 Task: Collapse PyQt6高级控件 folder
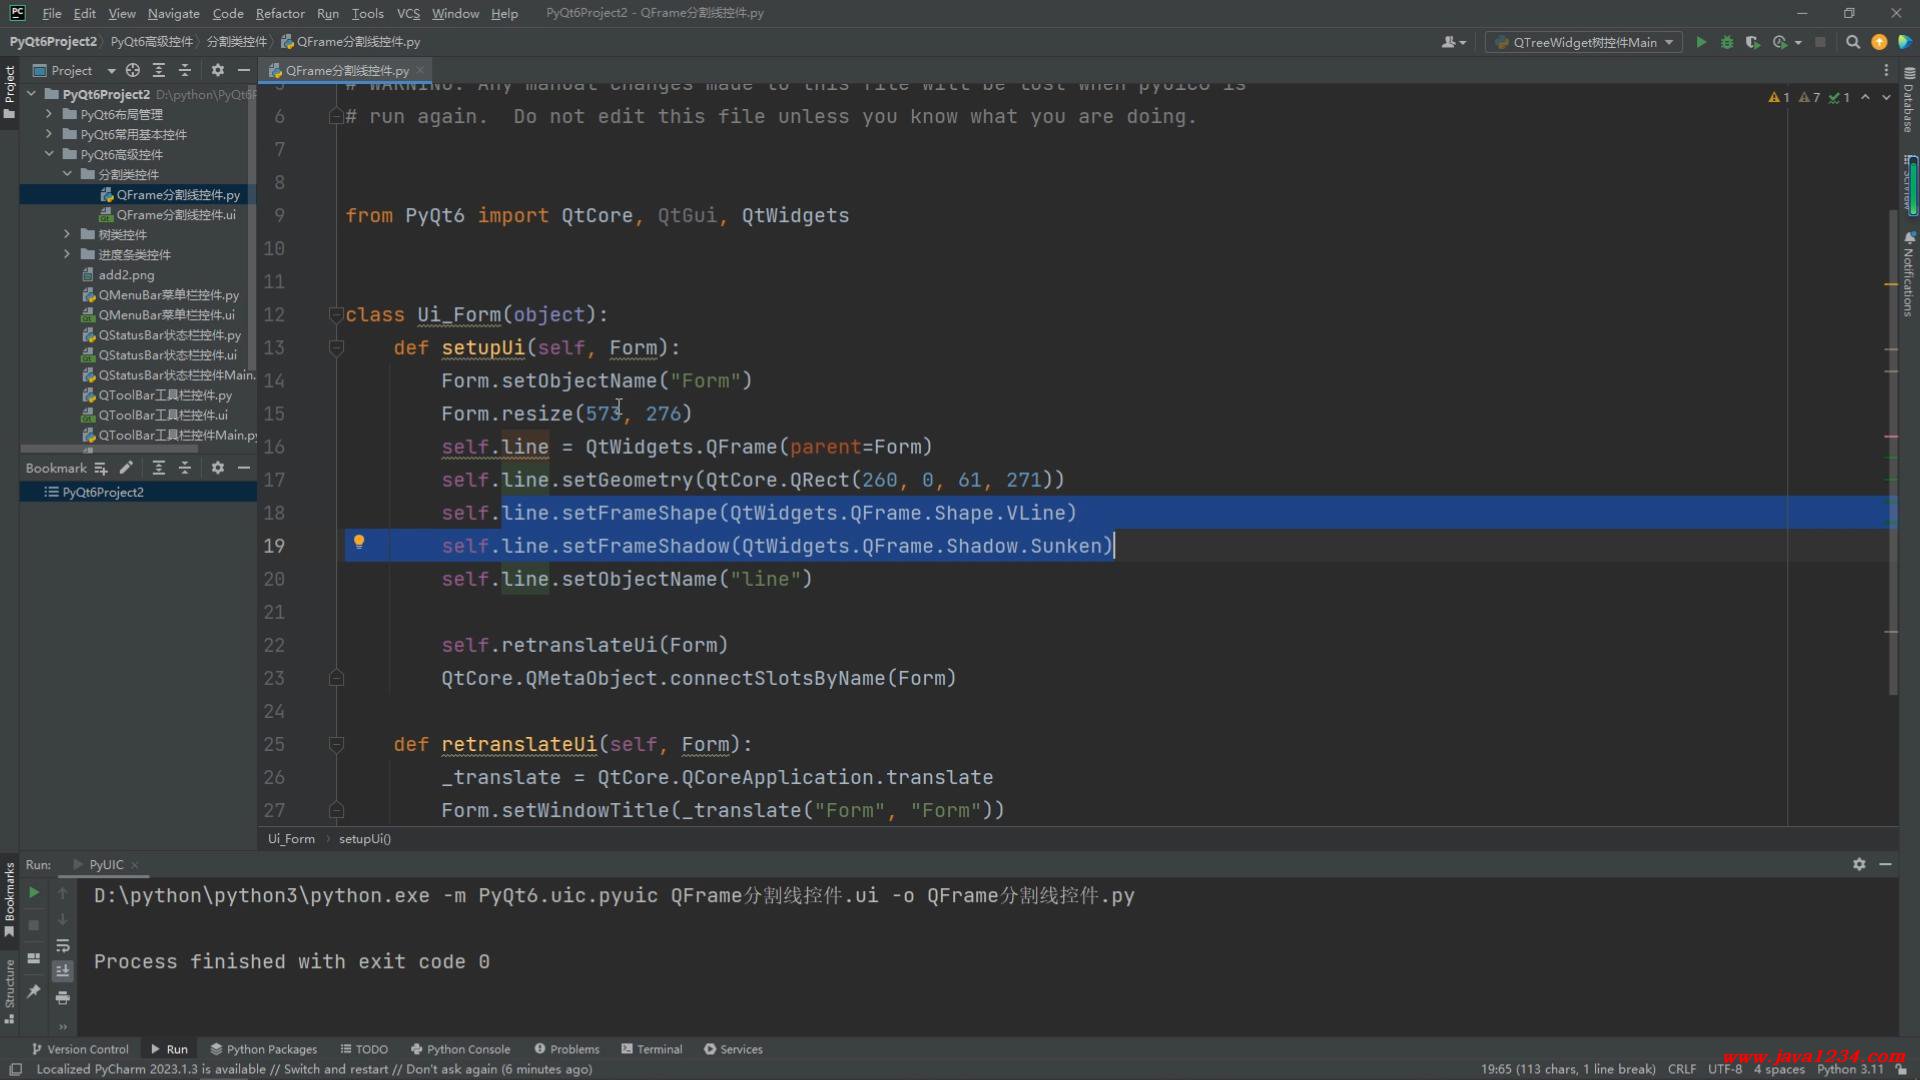[49, 154]
